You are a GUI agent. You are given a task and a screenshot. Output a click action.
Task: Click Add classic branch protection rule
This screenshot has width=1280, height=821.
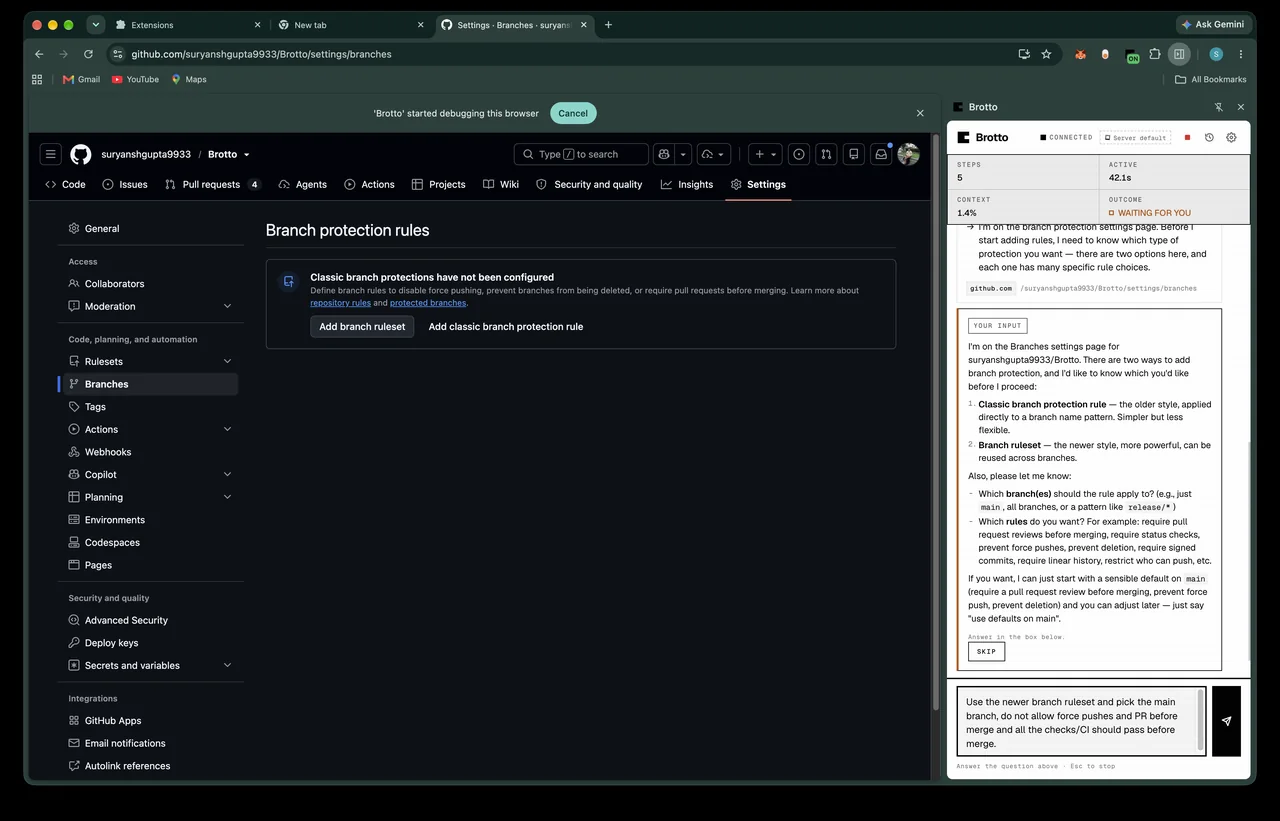[x=506, y=326]
